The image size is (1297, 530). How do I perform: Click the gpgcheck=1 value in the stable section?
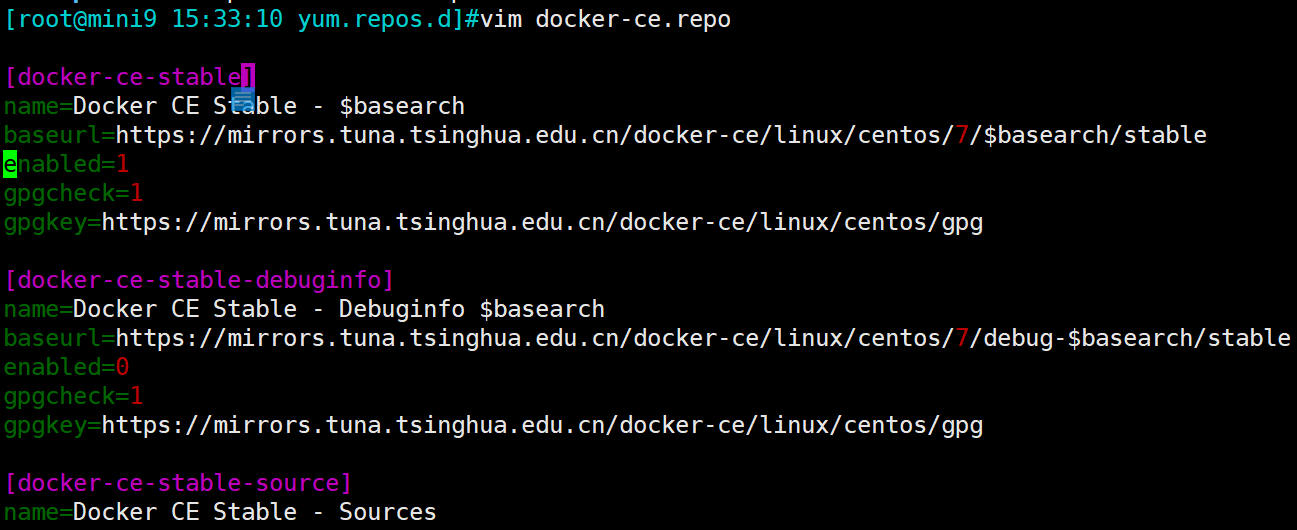click(x=136, y=193)
